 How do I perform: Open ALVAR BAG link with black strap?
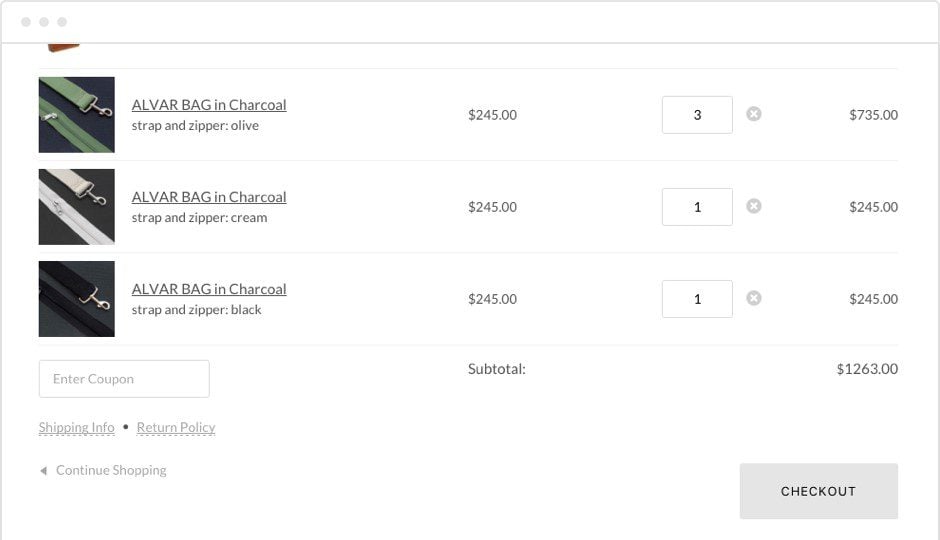209,289
